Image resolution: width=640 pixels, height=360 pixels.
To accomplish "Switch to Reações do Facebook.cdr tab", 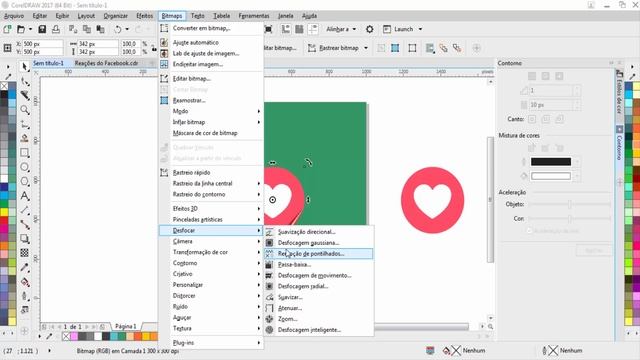I will 107,63.
